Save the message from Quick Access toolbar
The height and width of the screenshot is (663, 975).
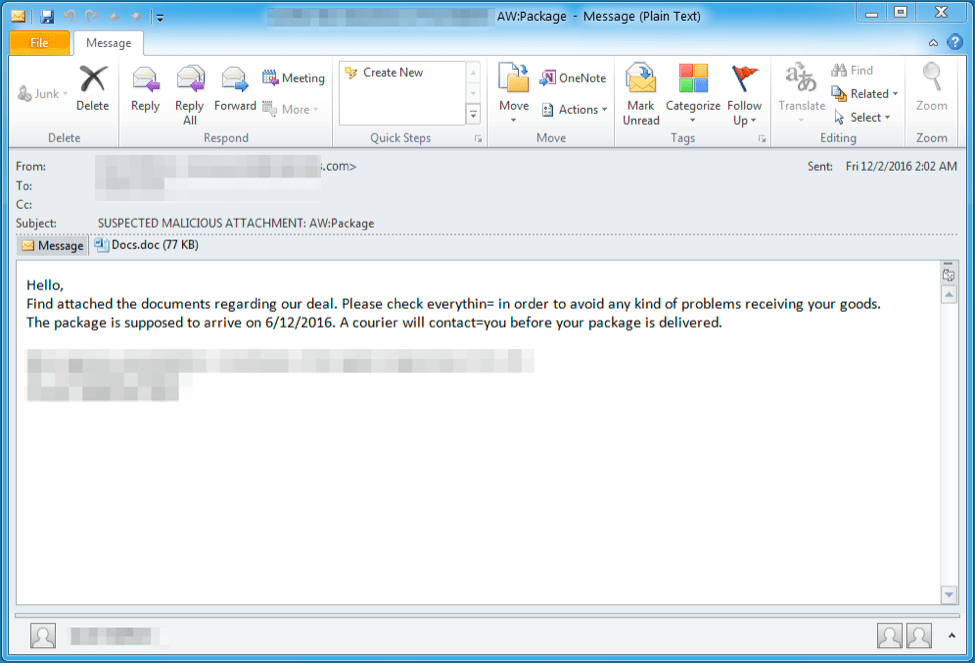click(47, 17)
